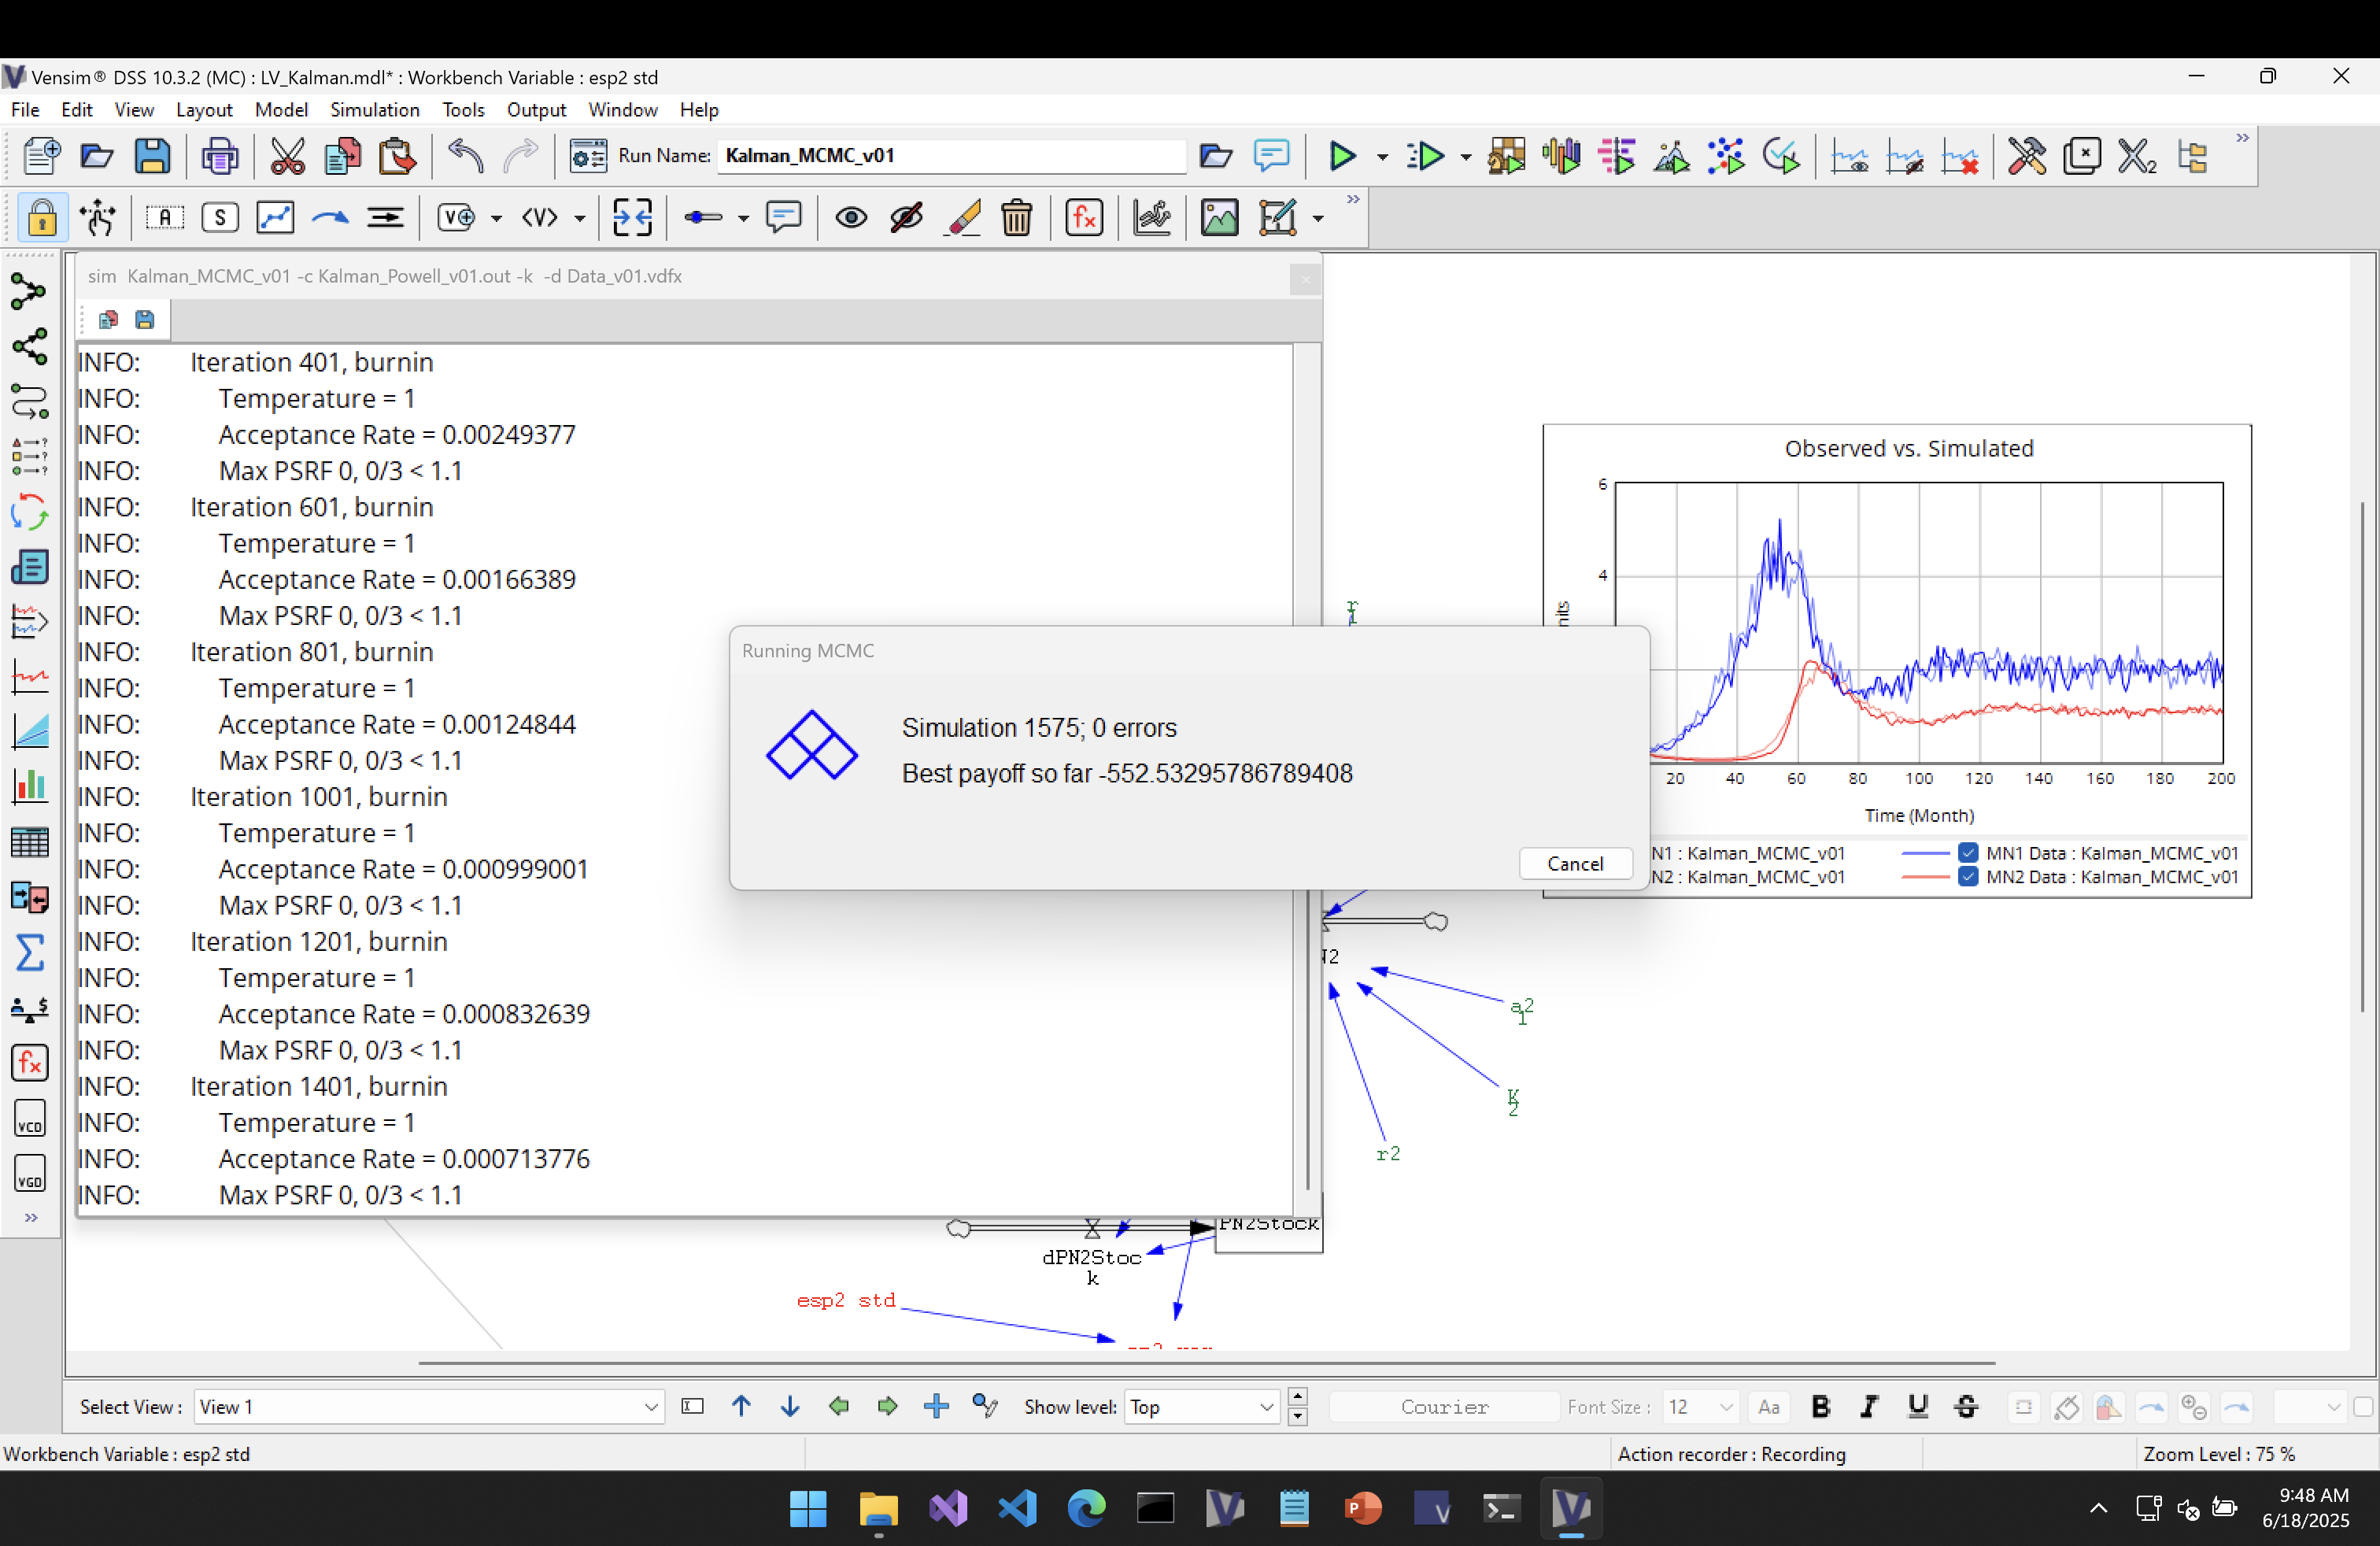
Task: Click the Causes Tree analysis tool
Action: click(x=29, y=292)
